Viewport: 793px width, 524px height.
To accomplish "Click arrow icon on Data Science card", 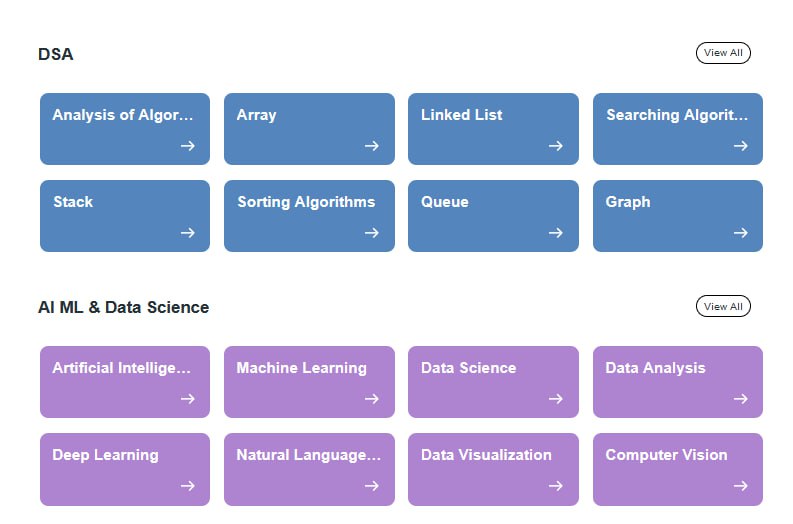I will (x=556, y=399).
